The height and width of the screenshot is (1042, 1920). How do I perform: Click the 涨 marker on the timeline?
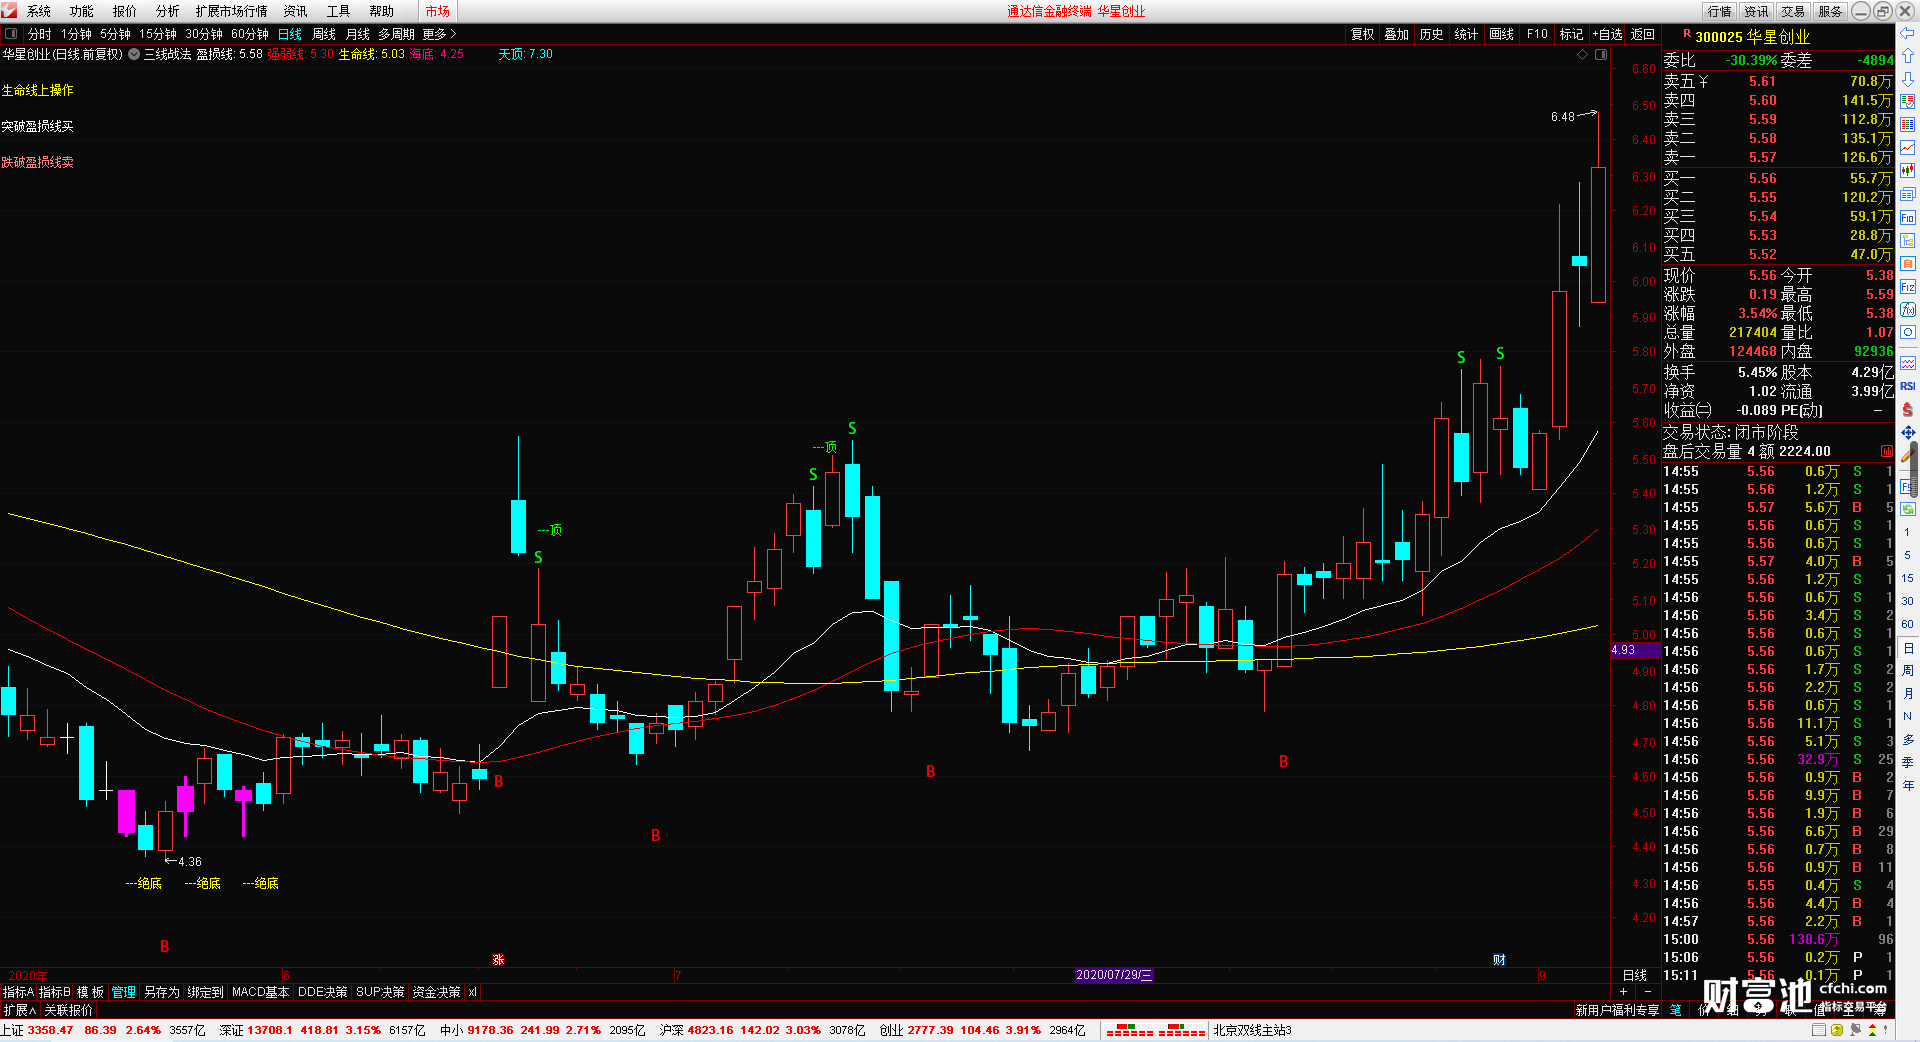point(498,960)
